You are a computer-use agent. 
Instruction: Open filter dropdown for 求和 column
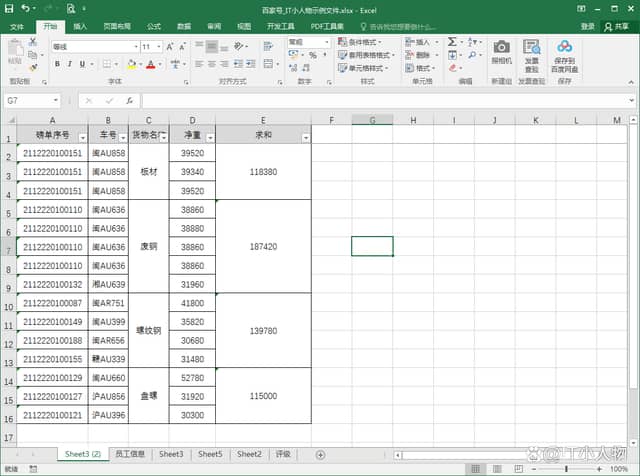(x=304, y=137)
